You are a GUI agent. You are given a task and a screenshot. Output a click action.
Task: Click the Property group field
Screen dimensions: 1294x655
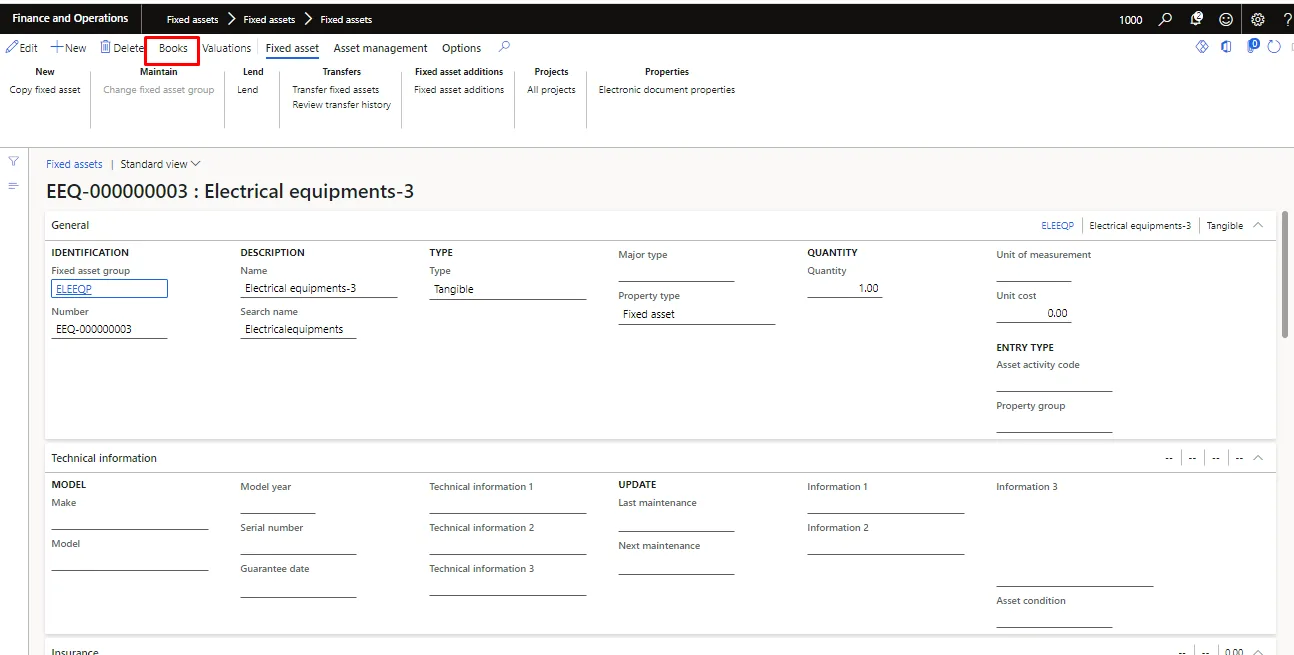coord(1054,423)
